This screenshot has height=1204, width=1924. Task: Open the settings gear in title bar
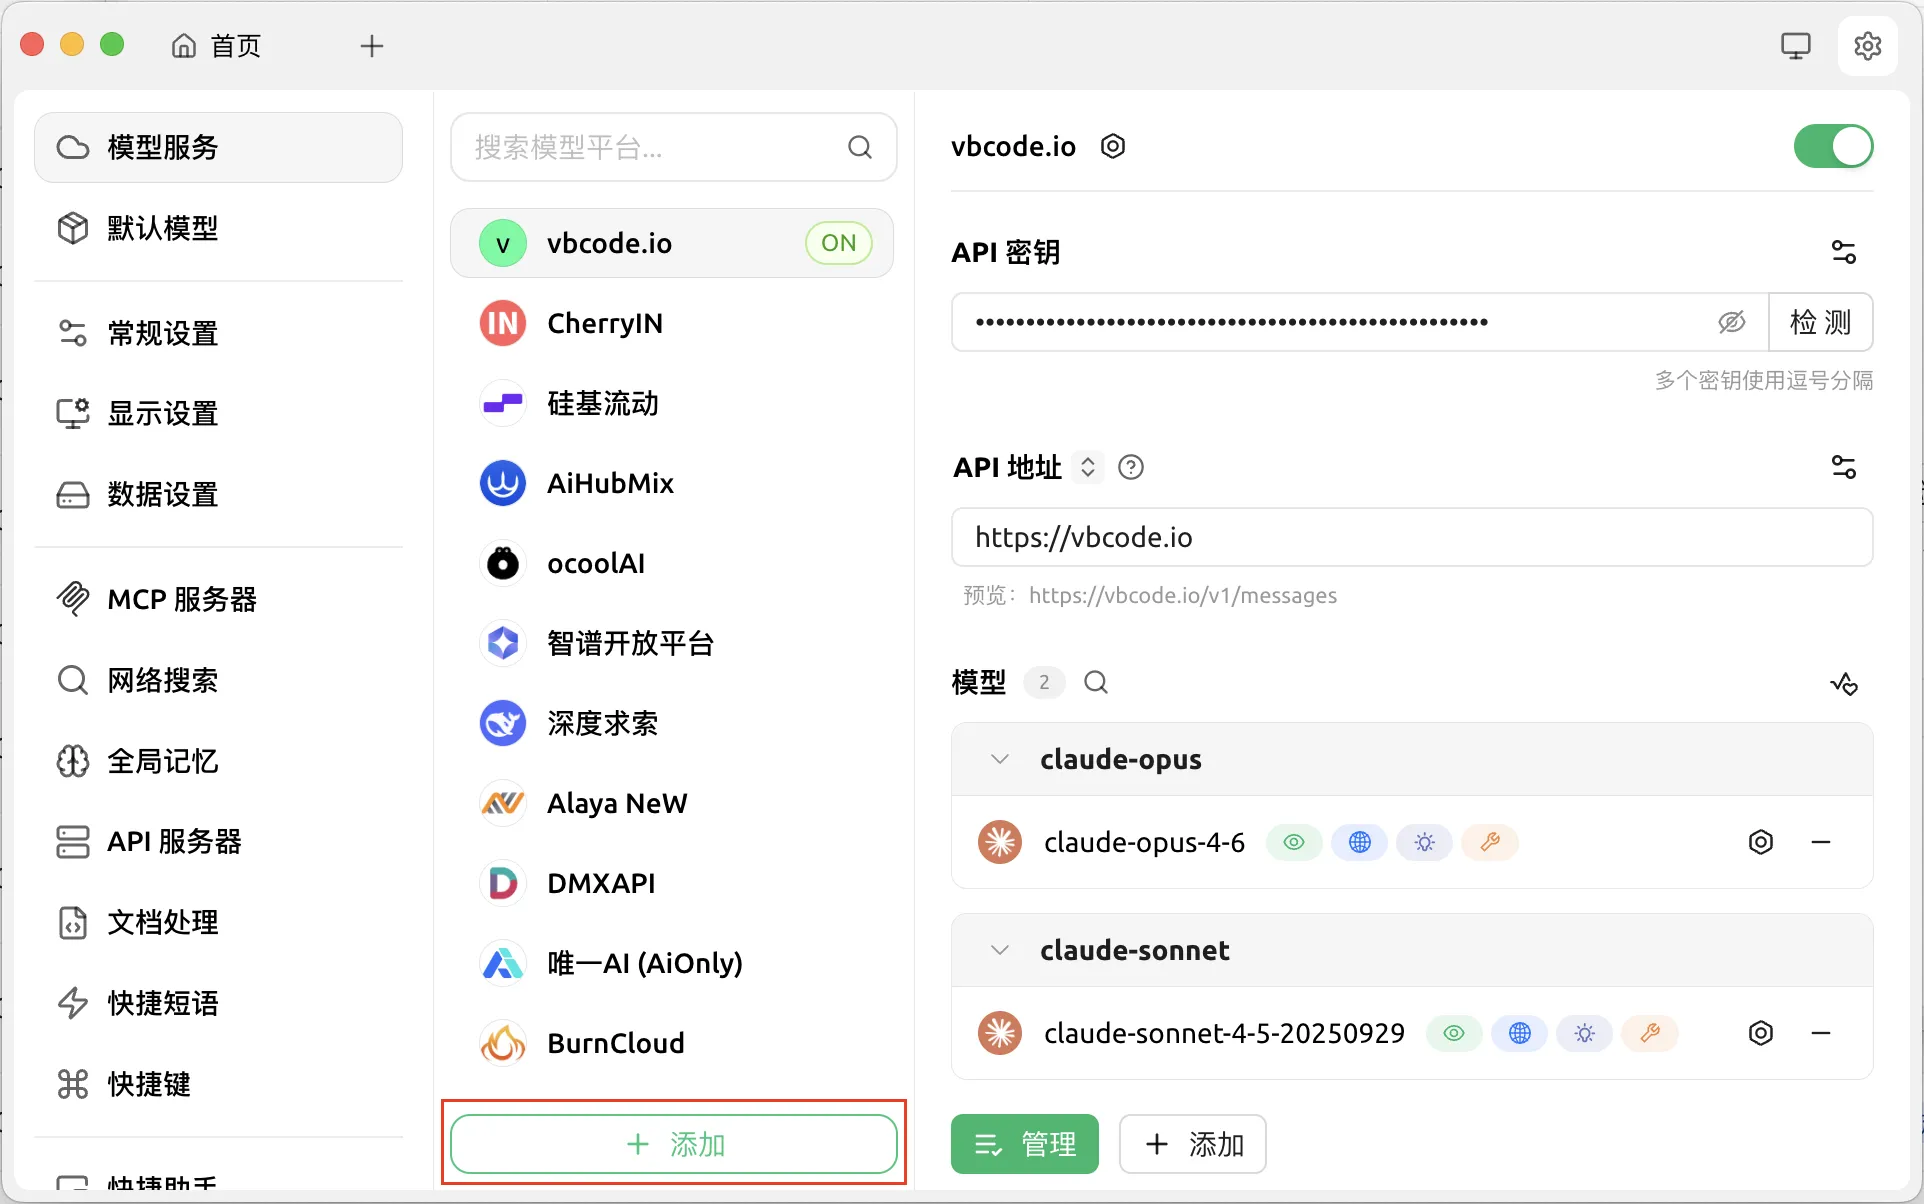(x=1867, y=46)
